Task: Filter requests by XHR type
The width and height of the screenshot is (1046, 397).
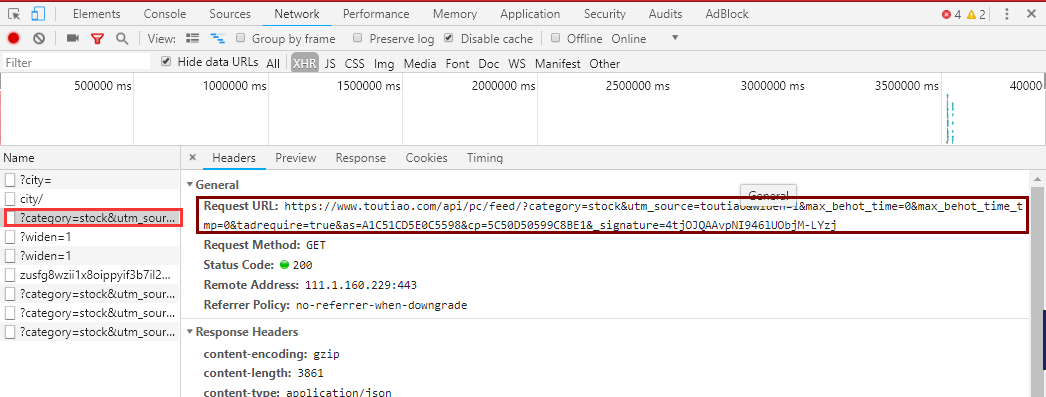Action: point(305,63)
